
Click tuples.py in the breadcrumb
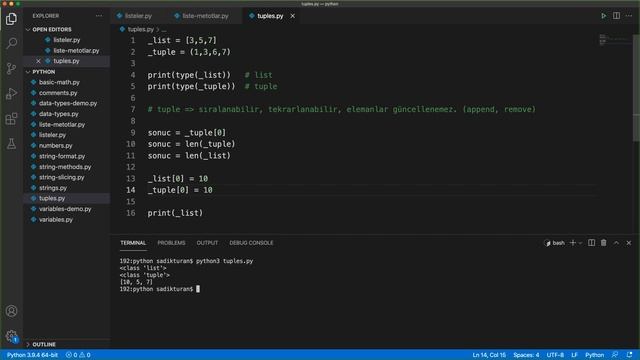tap(140, 29)
